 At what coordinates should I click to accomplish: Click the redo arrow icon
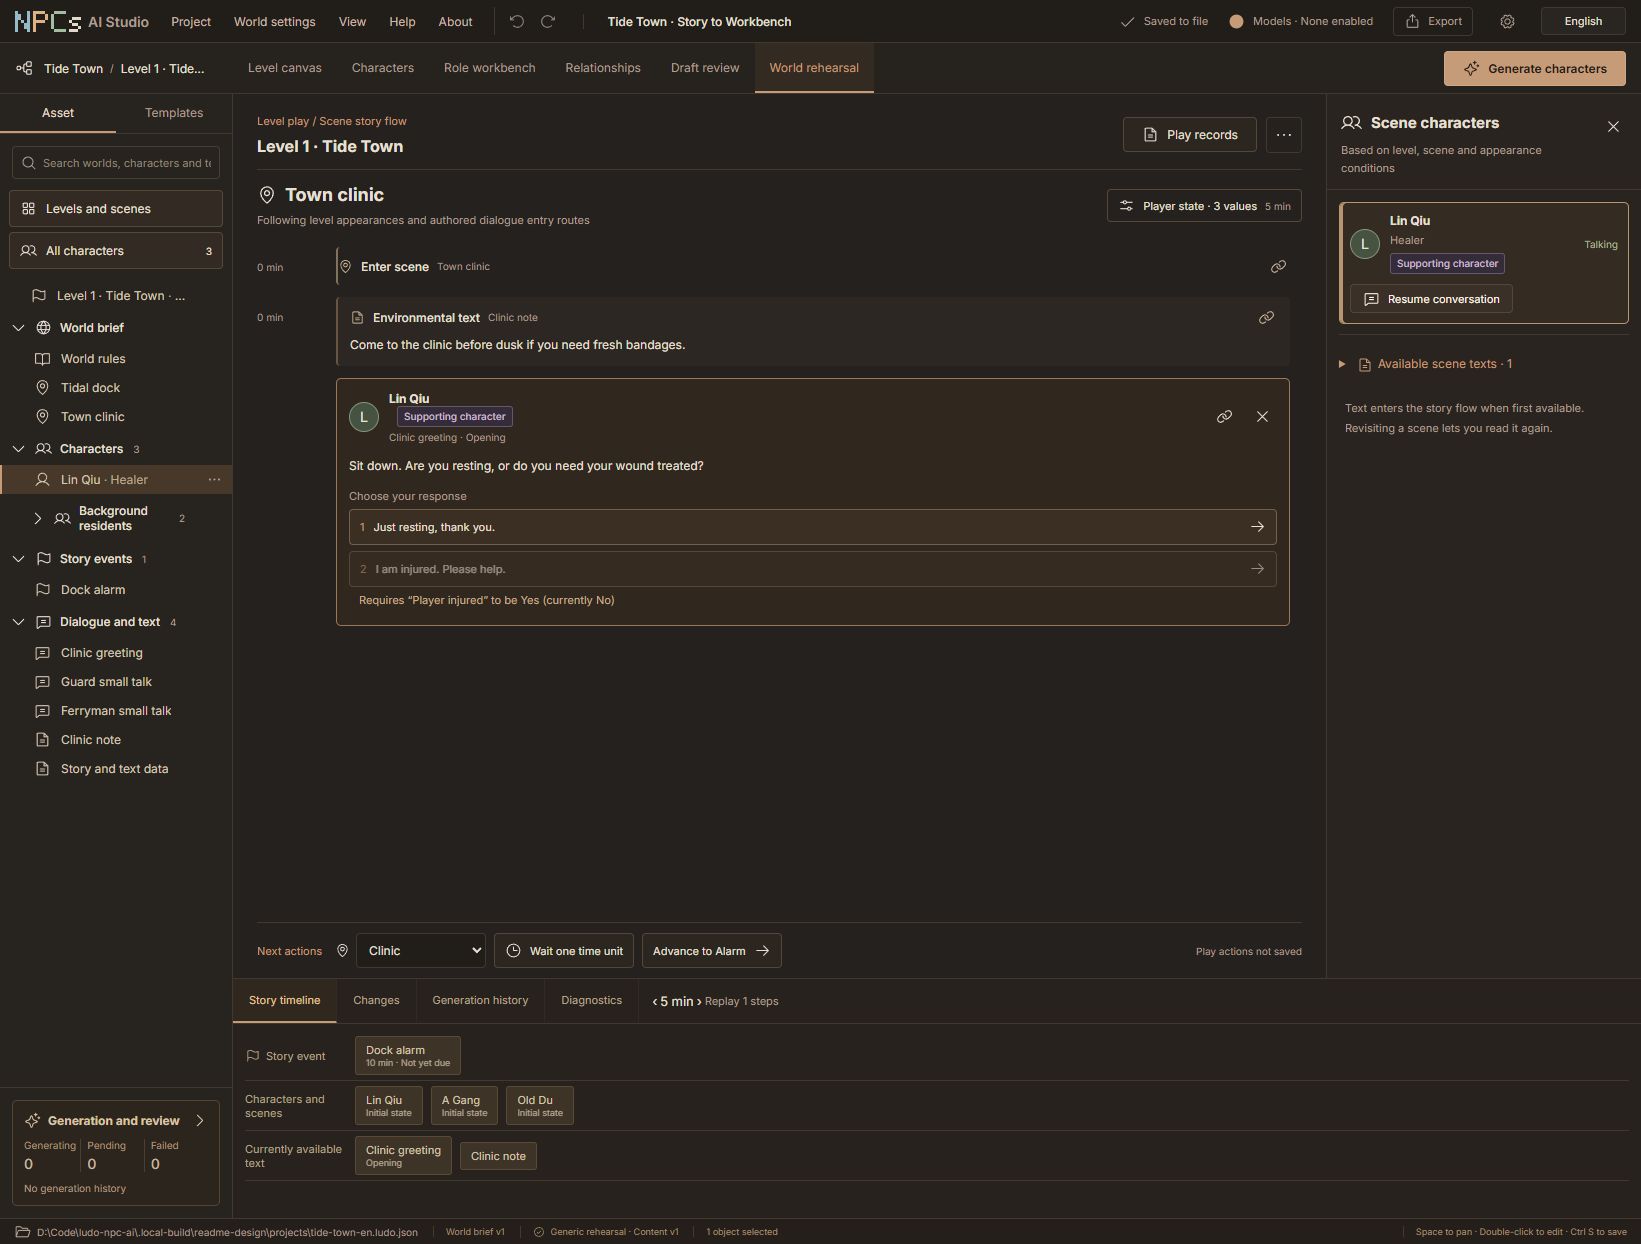pyautogui.click(x=548, y=21)
